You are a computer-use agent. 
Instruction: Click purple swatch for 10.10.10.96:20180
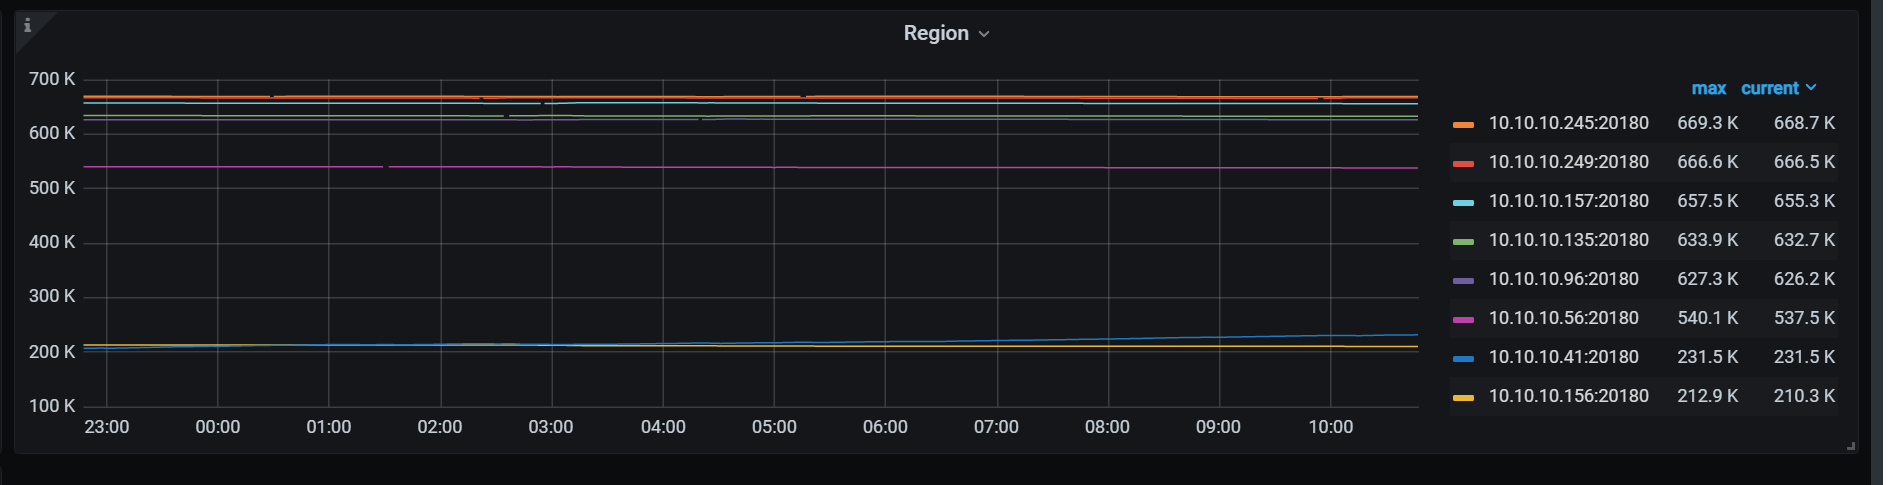[x=1463, y=280]
